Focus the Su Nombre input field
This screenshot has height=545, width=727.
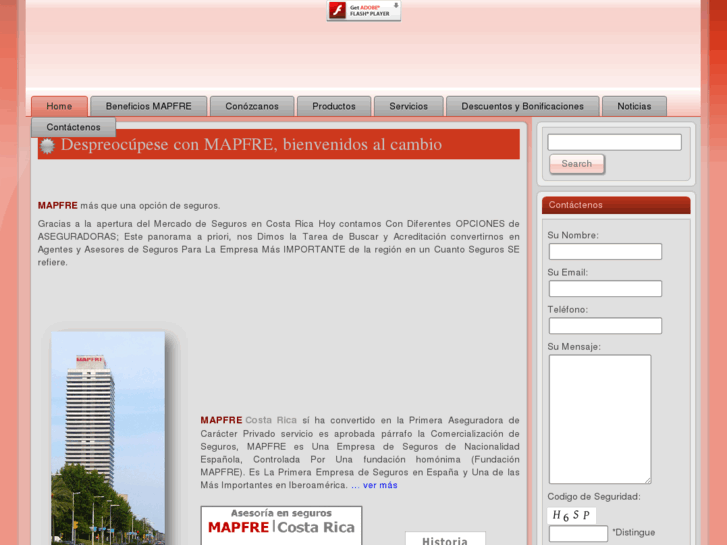click(605, 251)
